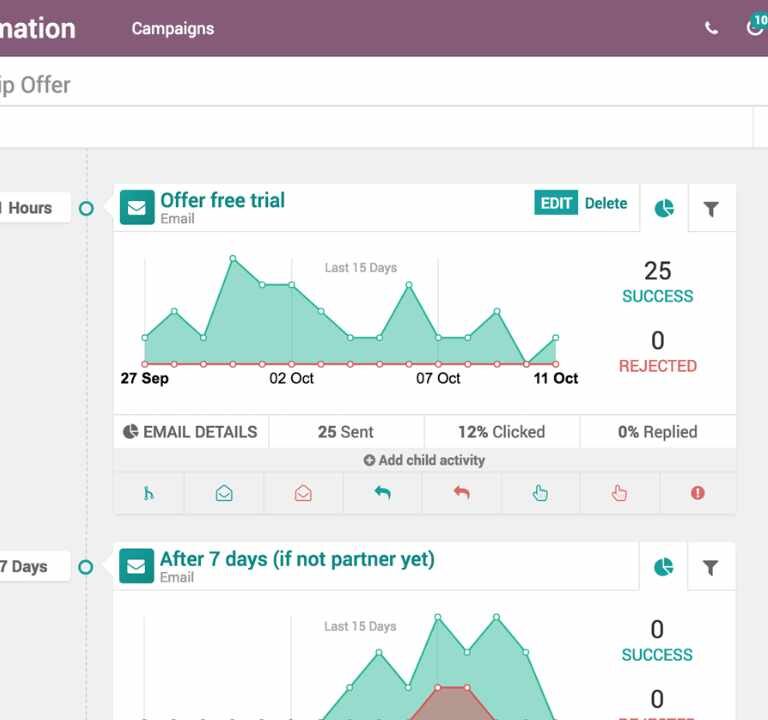Open filter tab of After 7 days activity
The image size is (768, 720).
[x=711, y=567]
